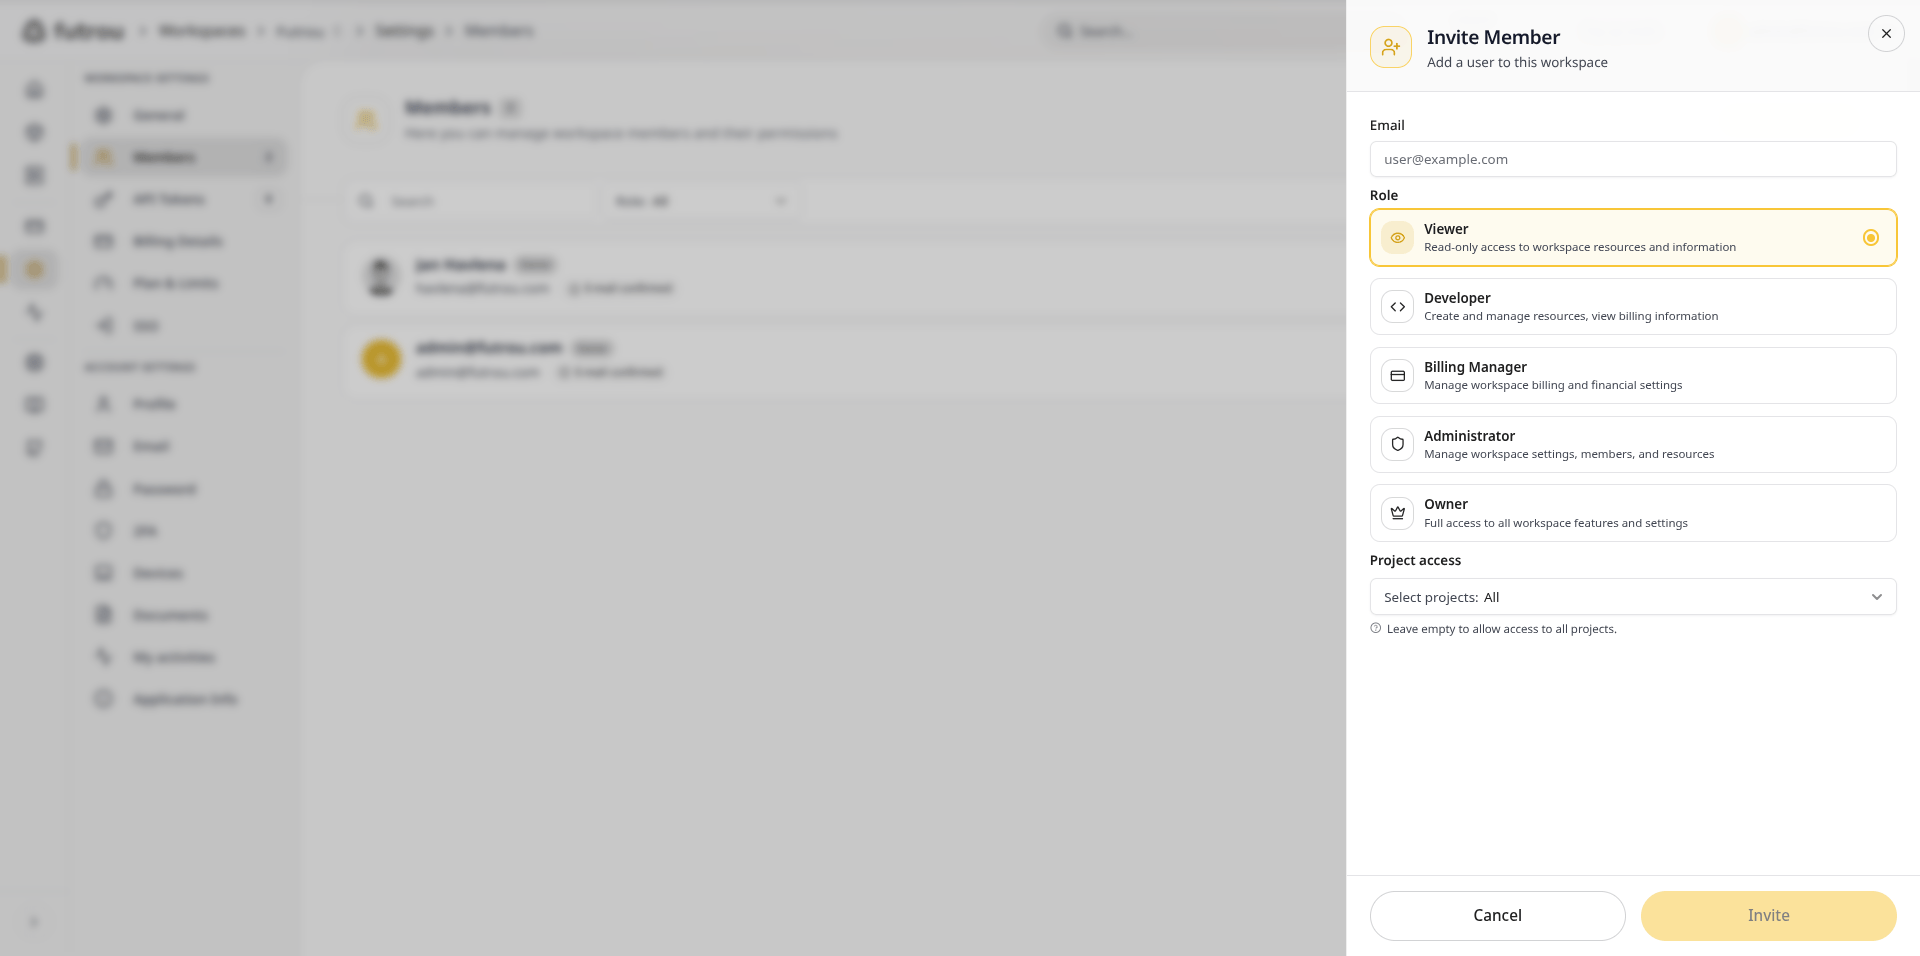Click the Invite button
This screenshot has height=956, width=1920.
(x=1768, y=915)
